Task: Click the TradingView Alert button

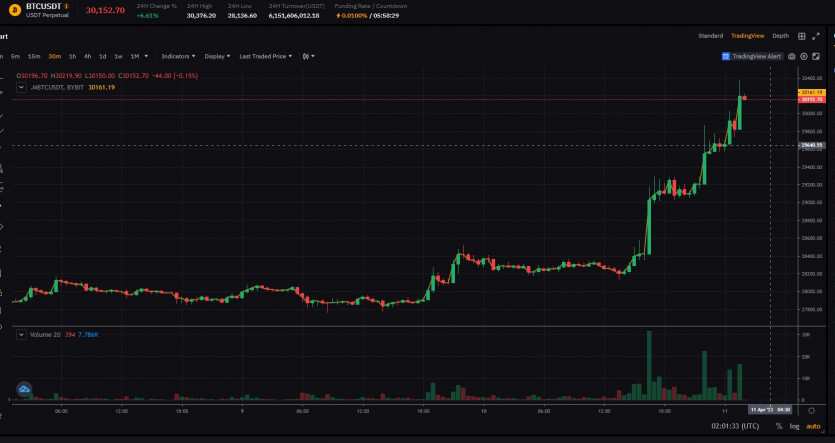Action: pyautogui.click(x=752, y=56)
